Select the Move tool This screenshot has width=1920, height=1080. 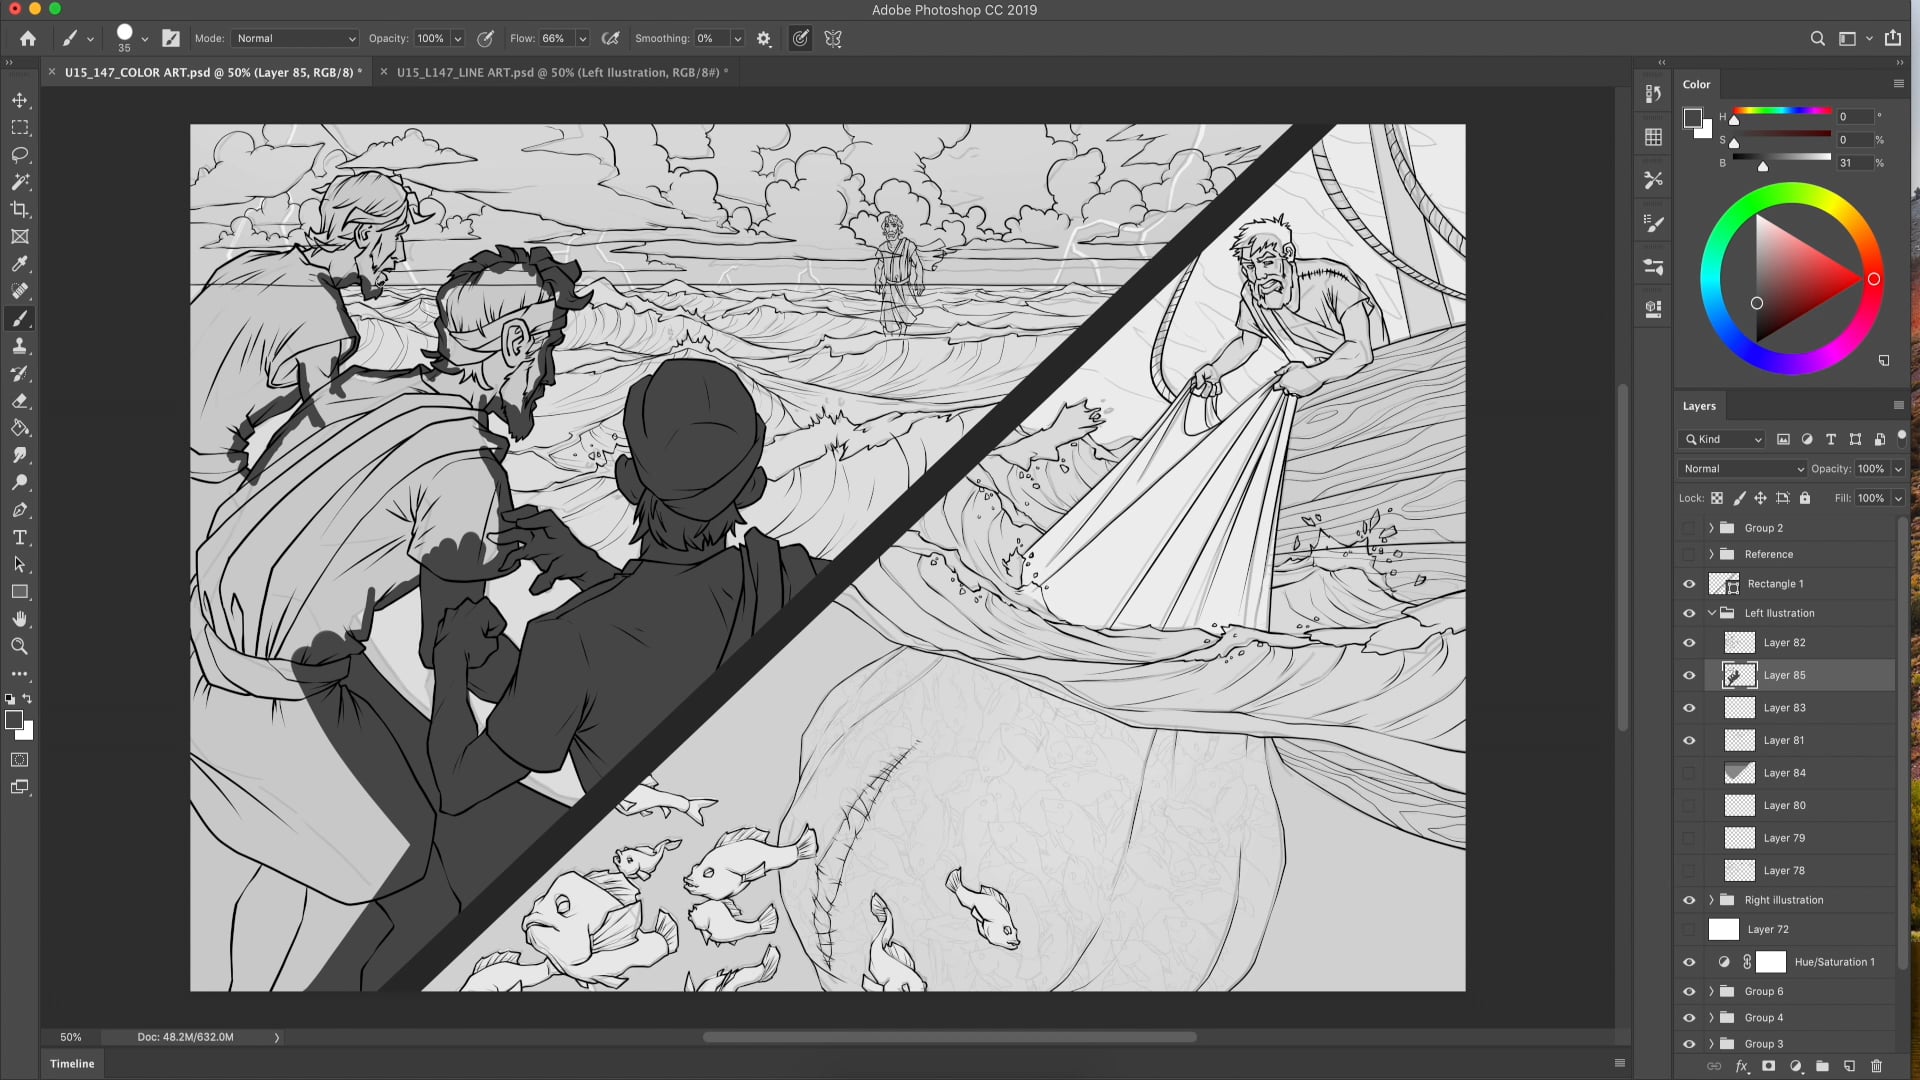point(20,100)
